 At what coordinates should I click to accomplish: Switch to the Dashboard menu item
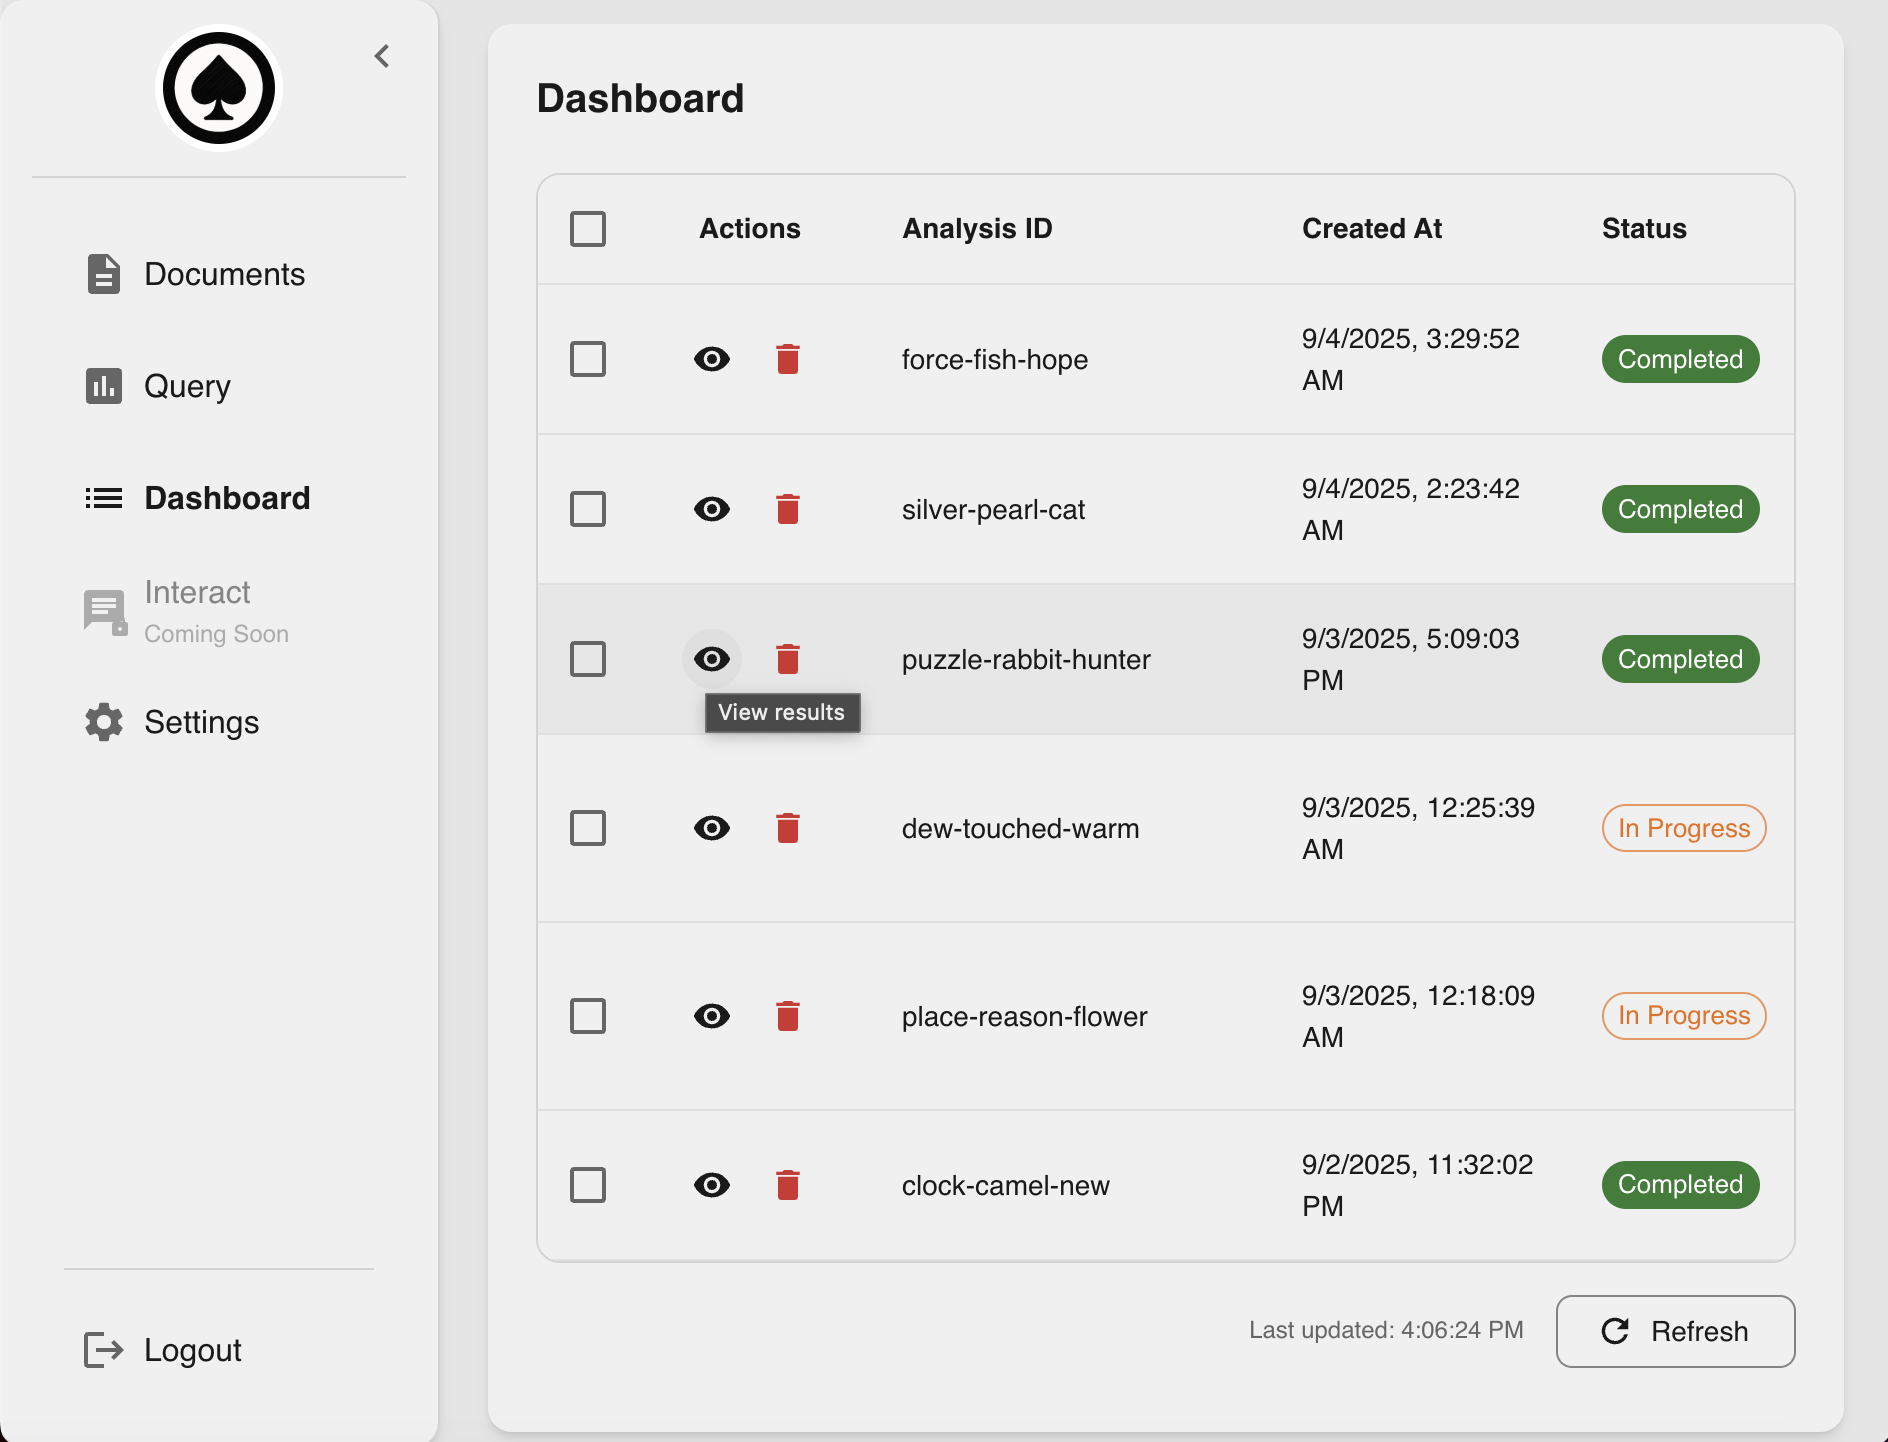pos(227,498)
